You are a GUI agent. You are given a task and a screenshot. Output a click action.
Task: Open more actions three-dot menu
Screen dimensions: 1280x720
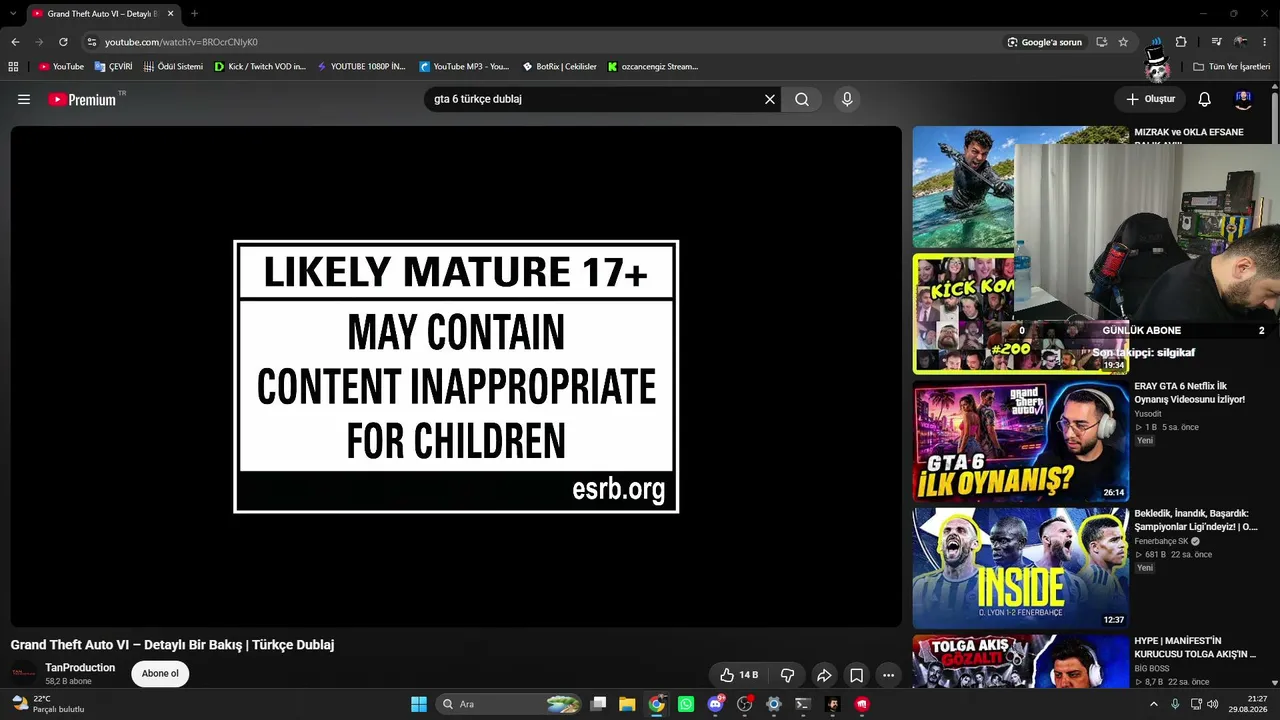tap(889, 675)
